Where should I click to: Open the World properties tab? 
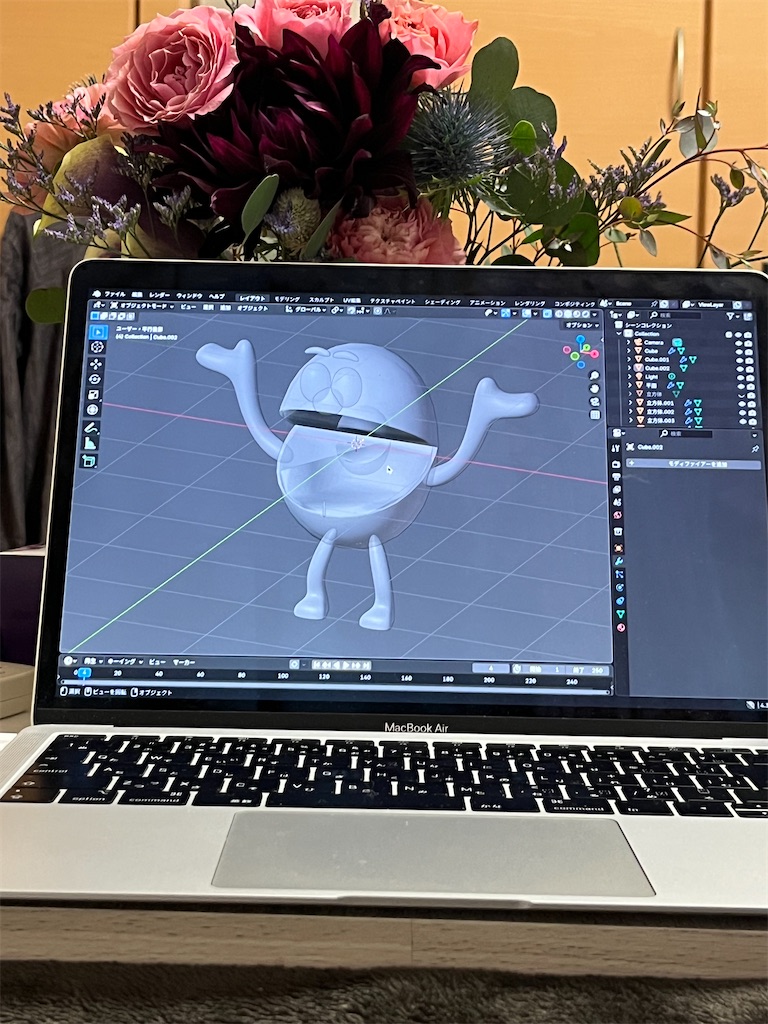coord(618,515)
